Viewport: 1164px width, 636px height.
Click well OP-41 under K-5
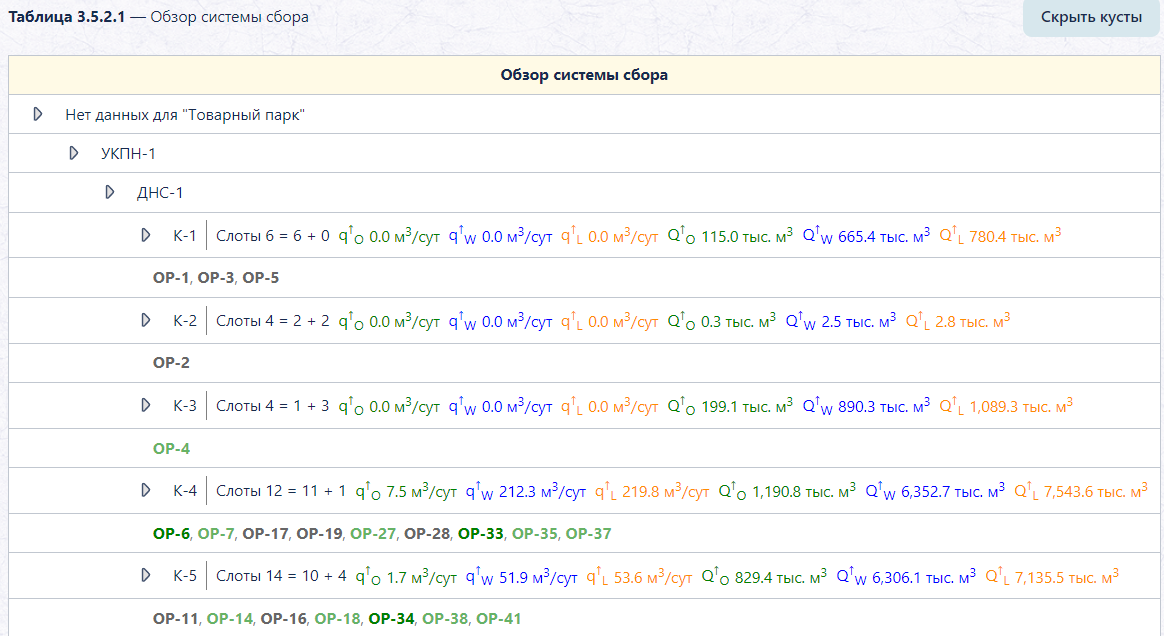pos(499,618)
